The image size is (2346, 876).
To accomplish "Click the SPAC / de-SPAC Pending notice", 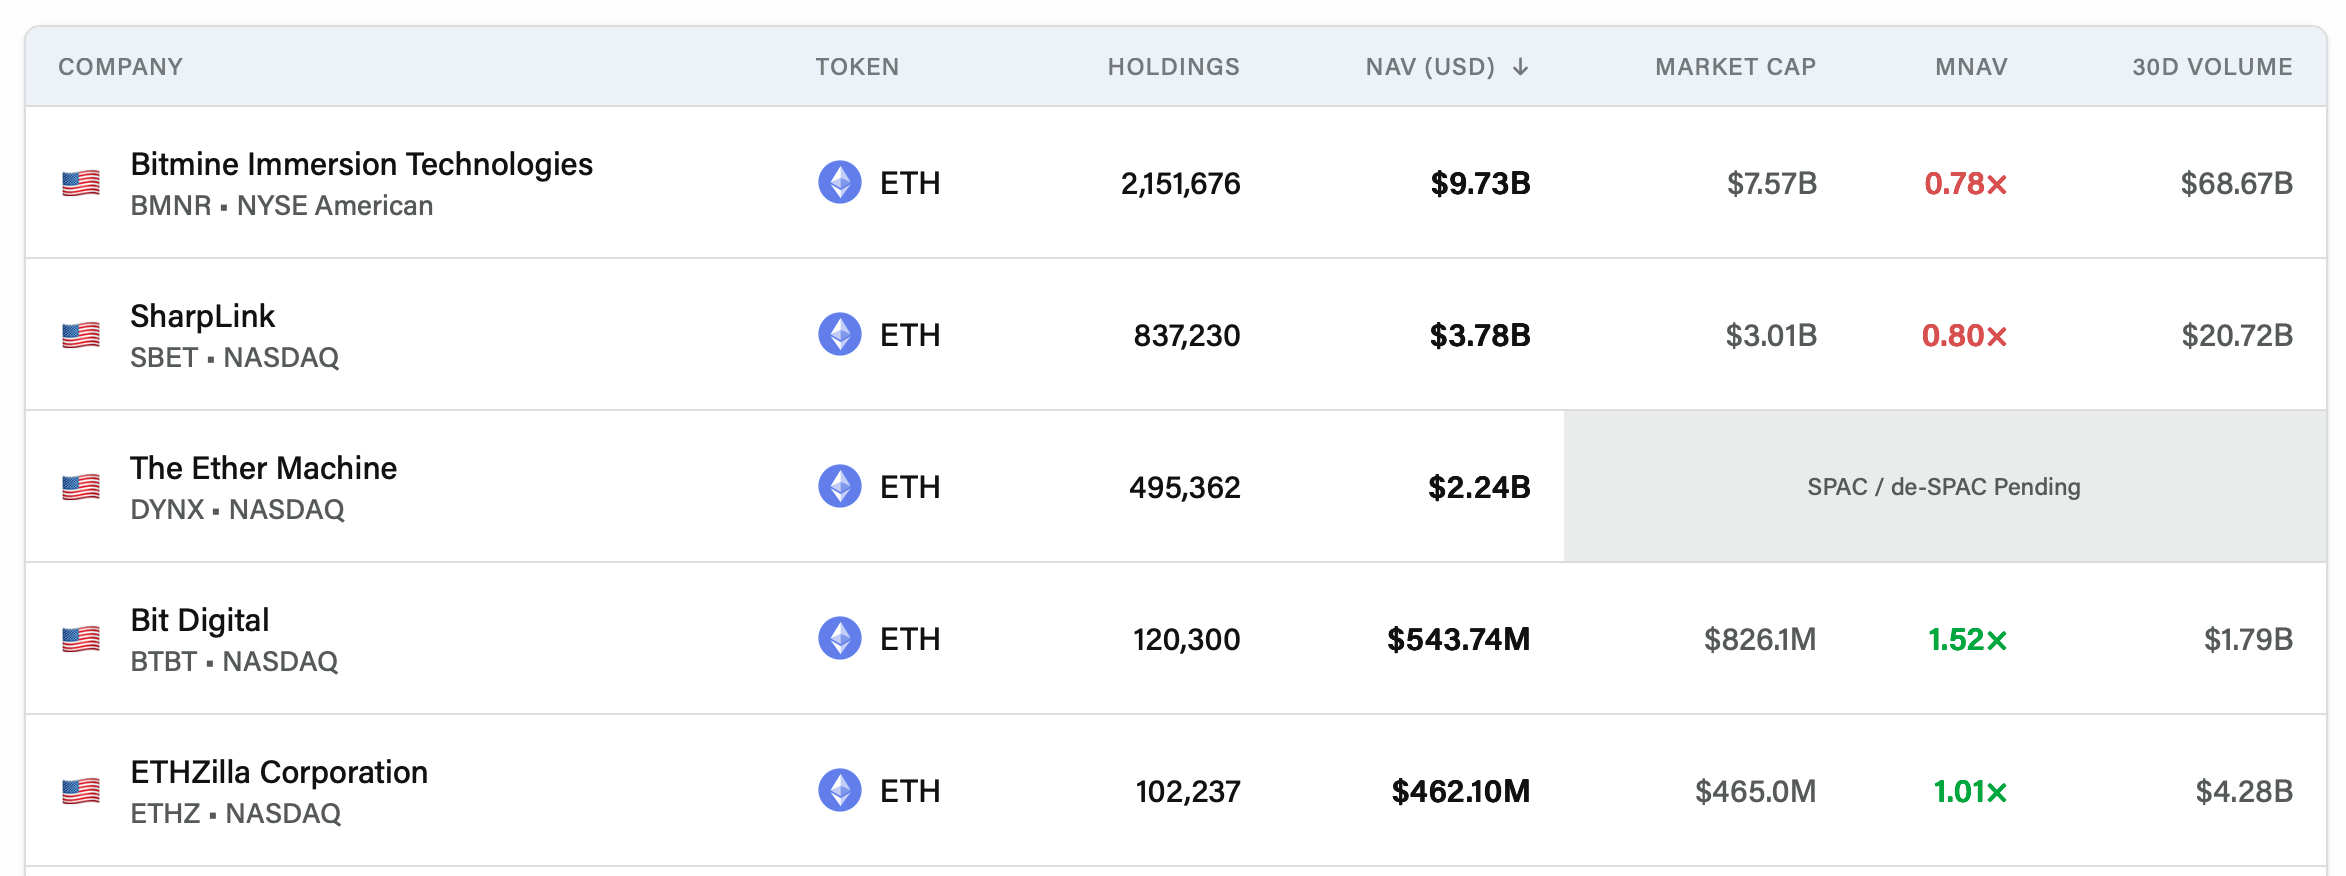I will click(x=1943, y=487).
